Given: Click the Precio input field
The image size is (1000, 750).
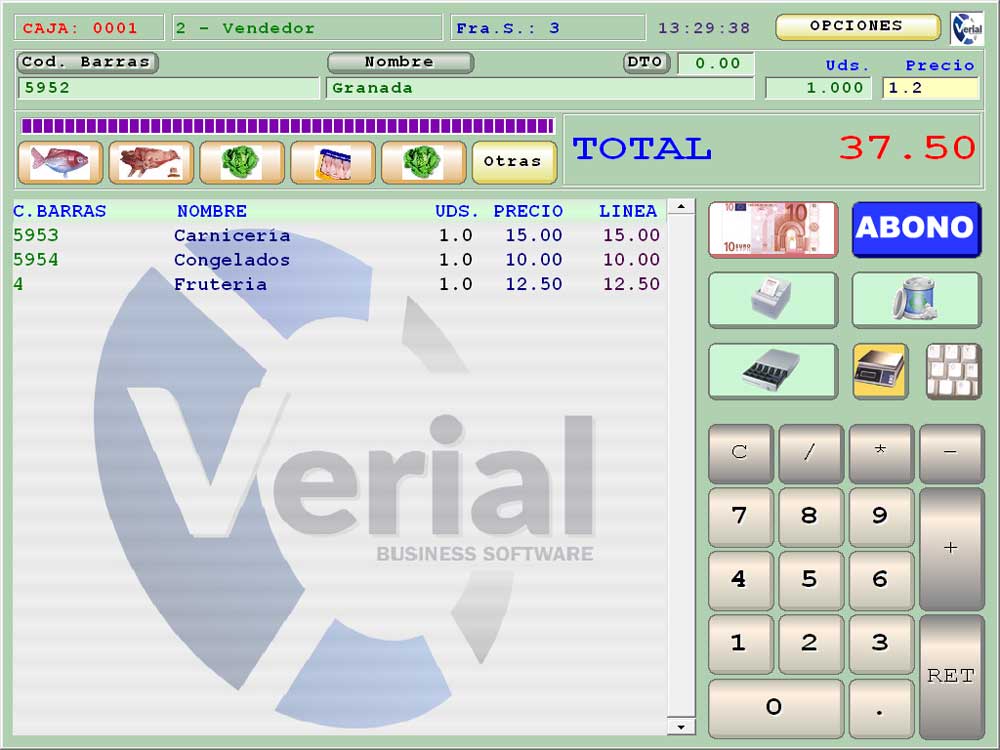Looking at the screenshot, I should tap(930, 88).
